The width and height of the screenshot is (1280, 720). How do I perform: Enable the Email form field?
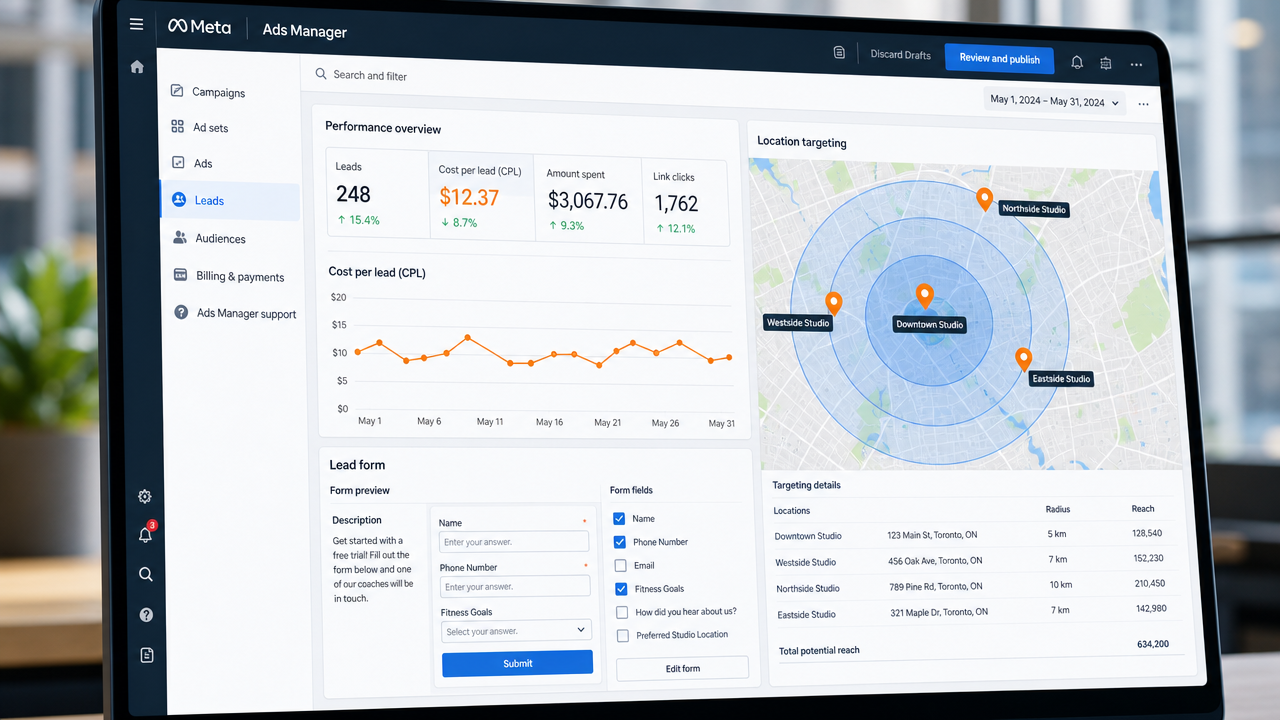(x=621, y=565)
